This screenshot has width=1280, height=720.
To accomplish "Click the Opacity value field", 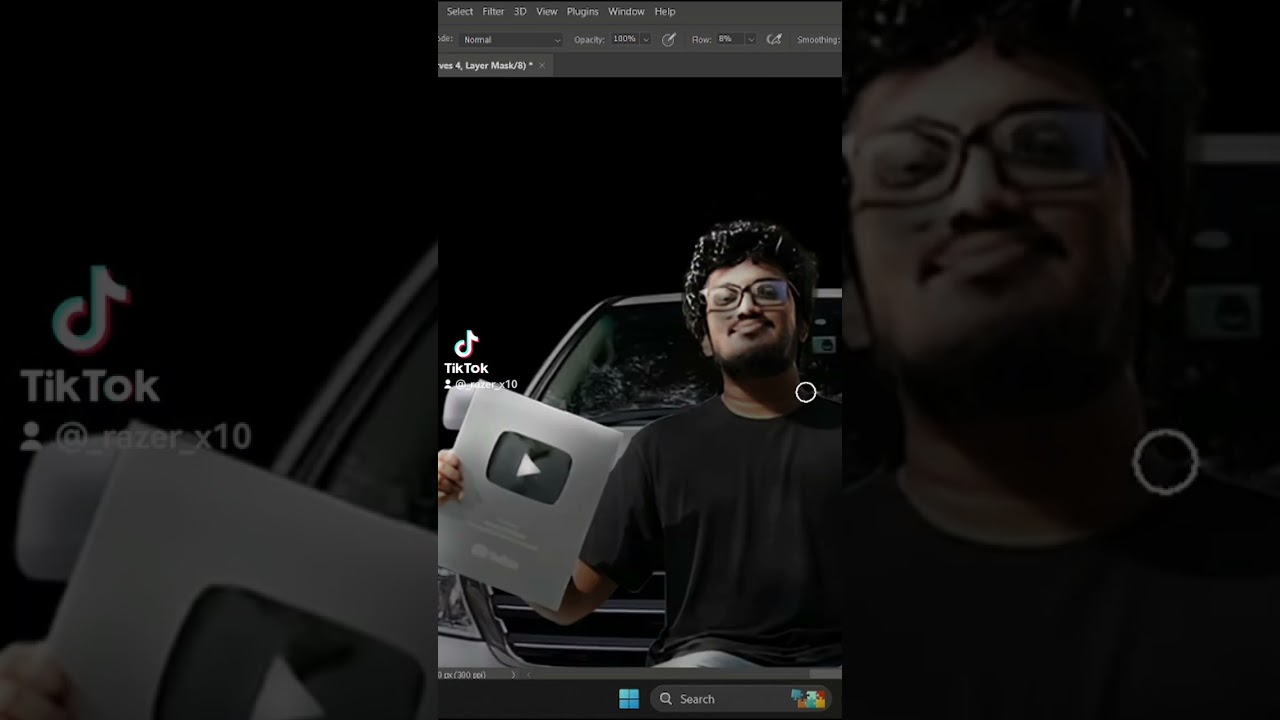I will 624,40.
